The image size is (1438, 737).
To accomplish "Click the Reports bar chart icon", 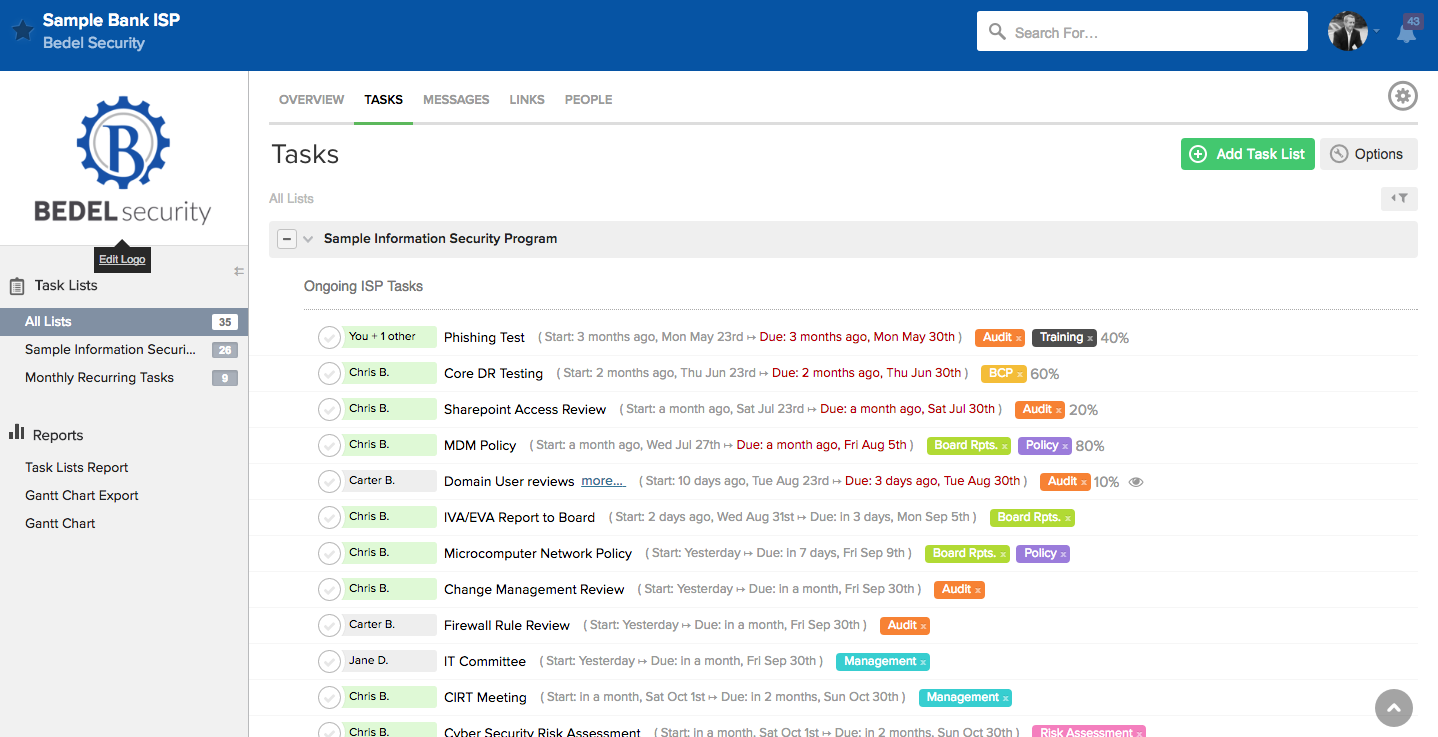I will tap(17, 432).
